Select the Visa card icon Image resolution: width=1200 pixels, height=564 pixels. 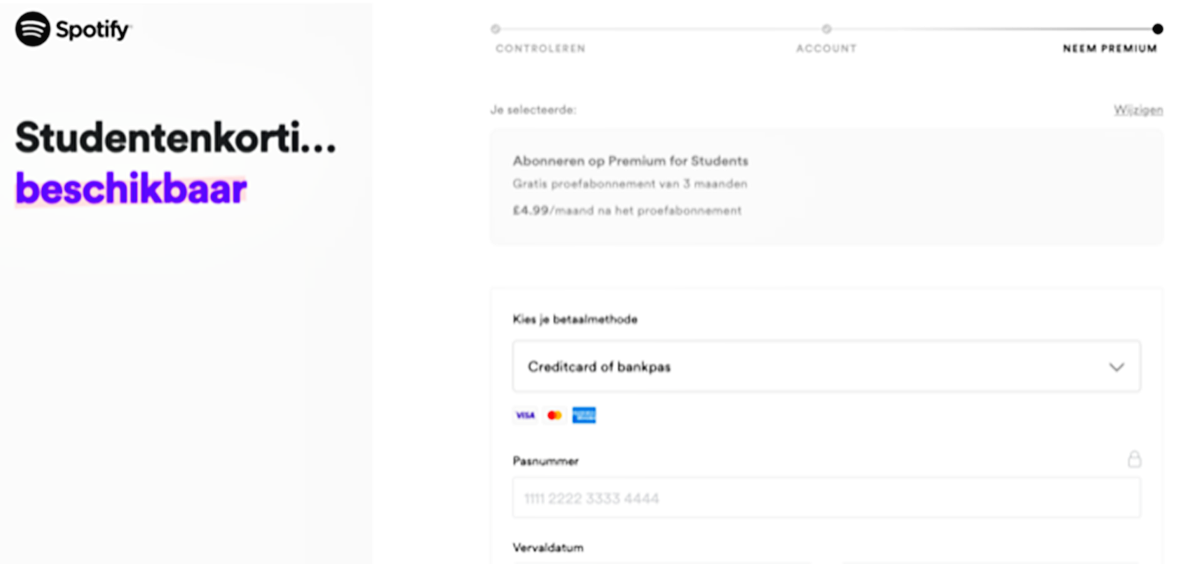tap(525, 415)
